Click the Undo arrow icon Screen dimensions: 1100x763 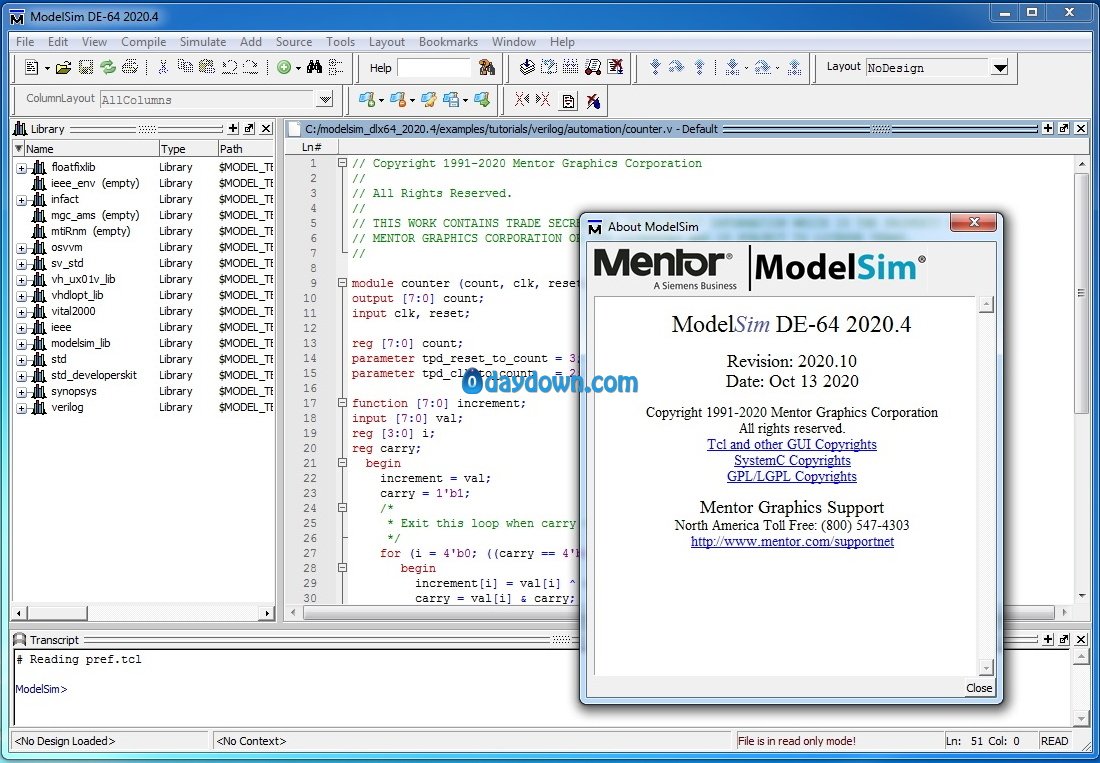tap(229, 67)
